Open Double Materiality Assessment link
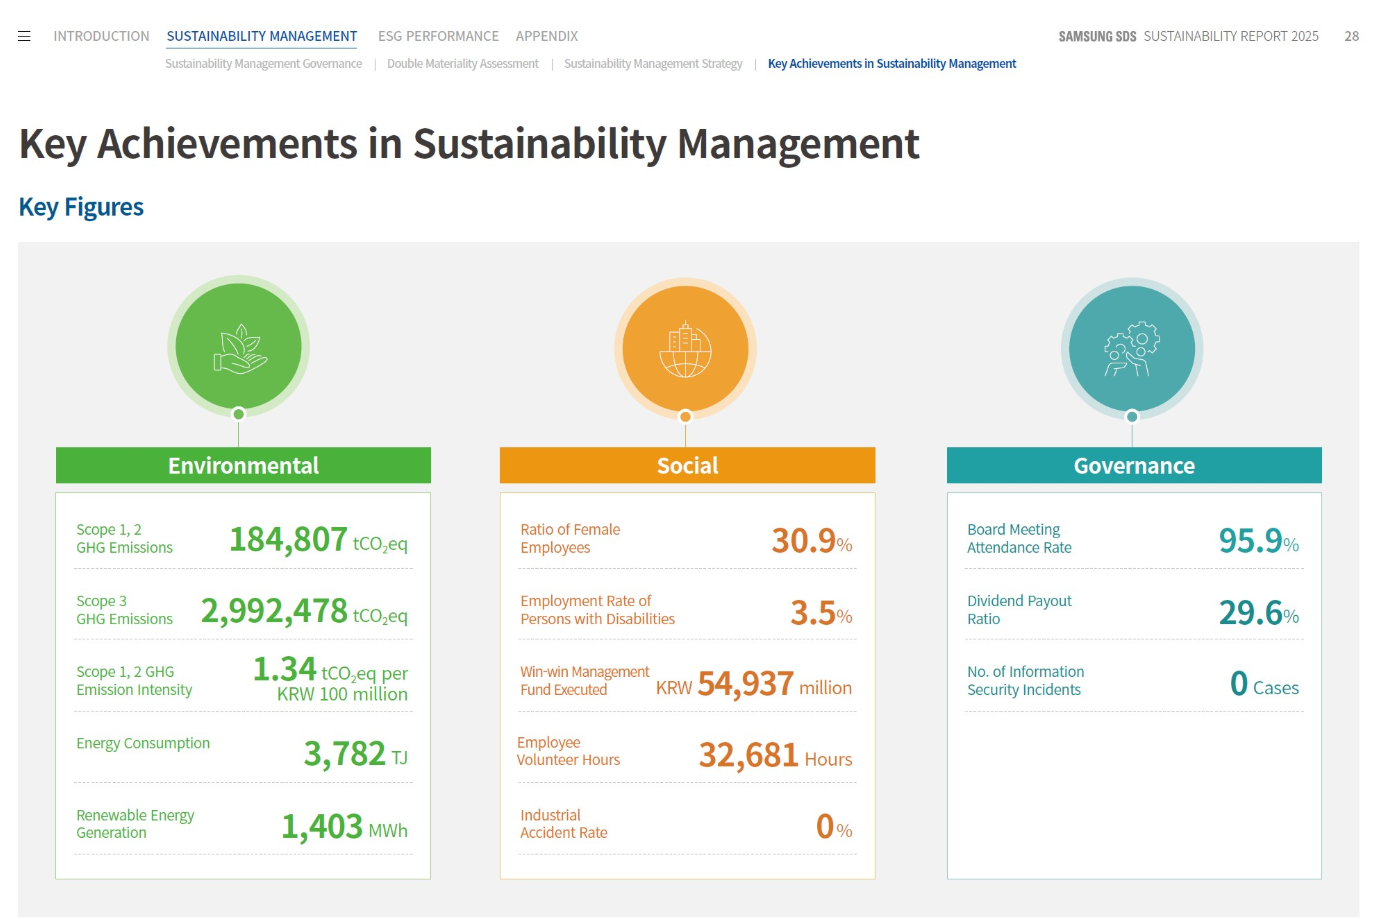Viewport: 1375px width, 919px height. [x=463, y=64]
